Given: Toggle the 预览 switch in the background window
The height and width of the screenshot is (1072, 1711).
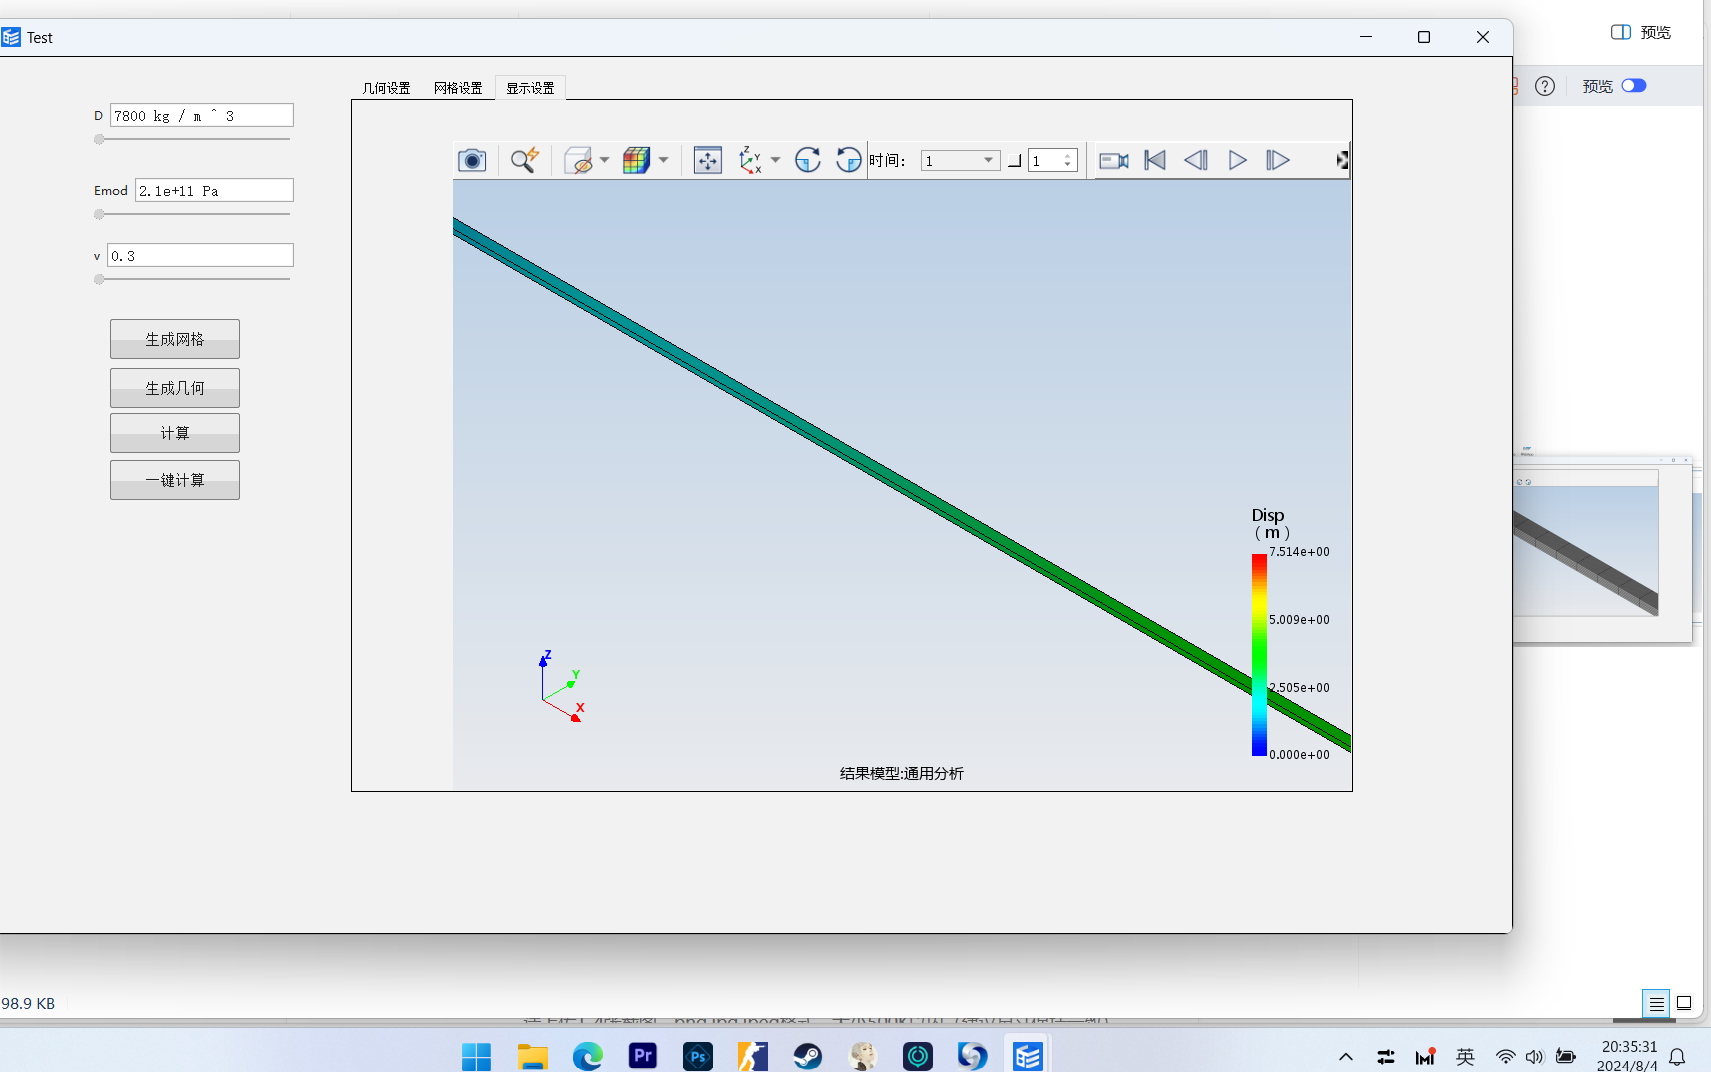Looking at the screenshot, I should [x=1634, y=85].
